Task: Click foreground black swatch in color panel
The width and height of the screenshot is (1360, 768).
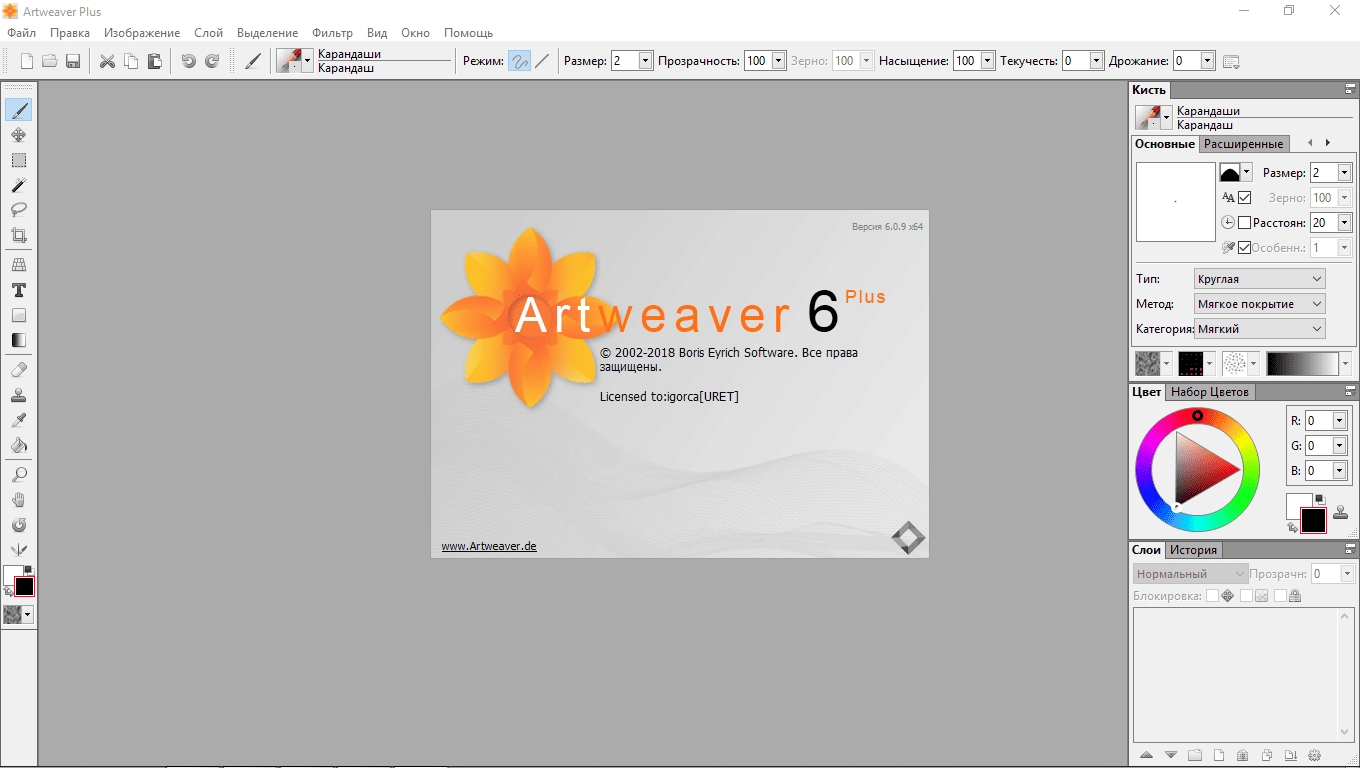Action: coord(1313,520)
